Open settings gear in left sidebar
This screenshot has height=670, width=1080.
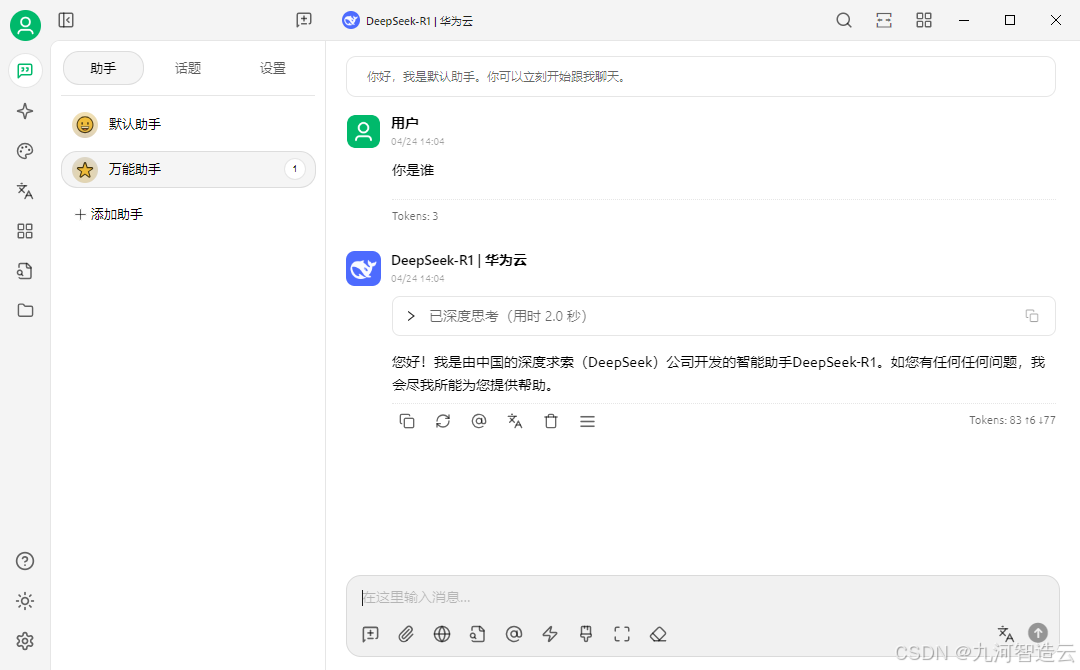[25, 641]
